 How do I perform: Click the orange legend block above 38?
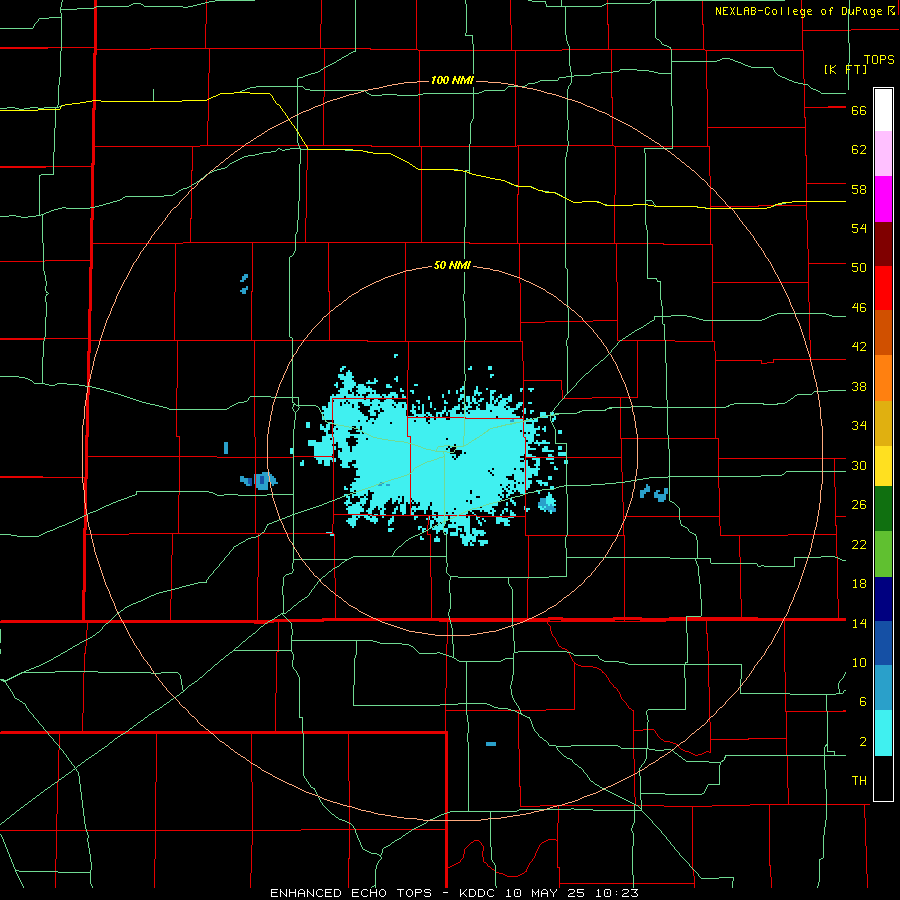click(883, 378)
